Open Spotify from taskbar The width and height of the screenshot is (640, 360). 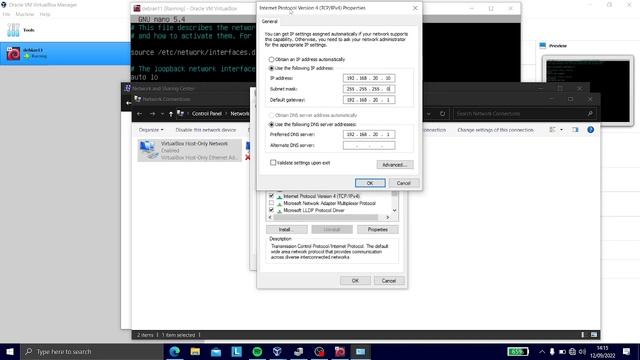(x=257, y=351)
